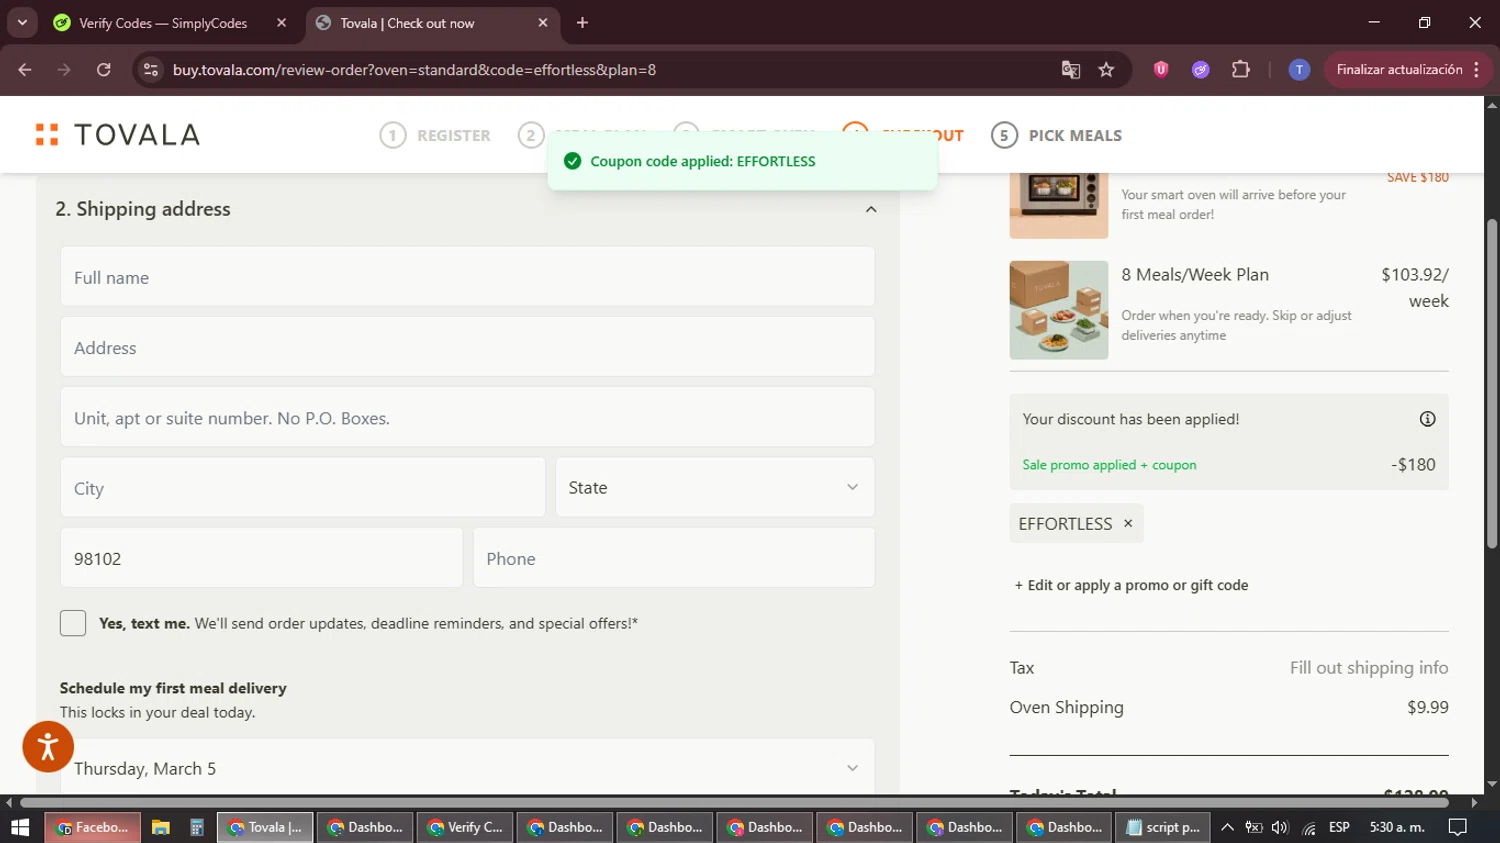This screenshot has width=1500, height=843.
Task: Open the browser extensions puzzle icon
Action: 1241,70
